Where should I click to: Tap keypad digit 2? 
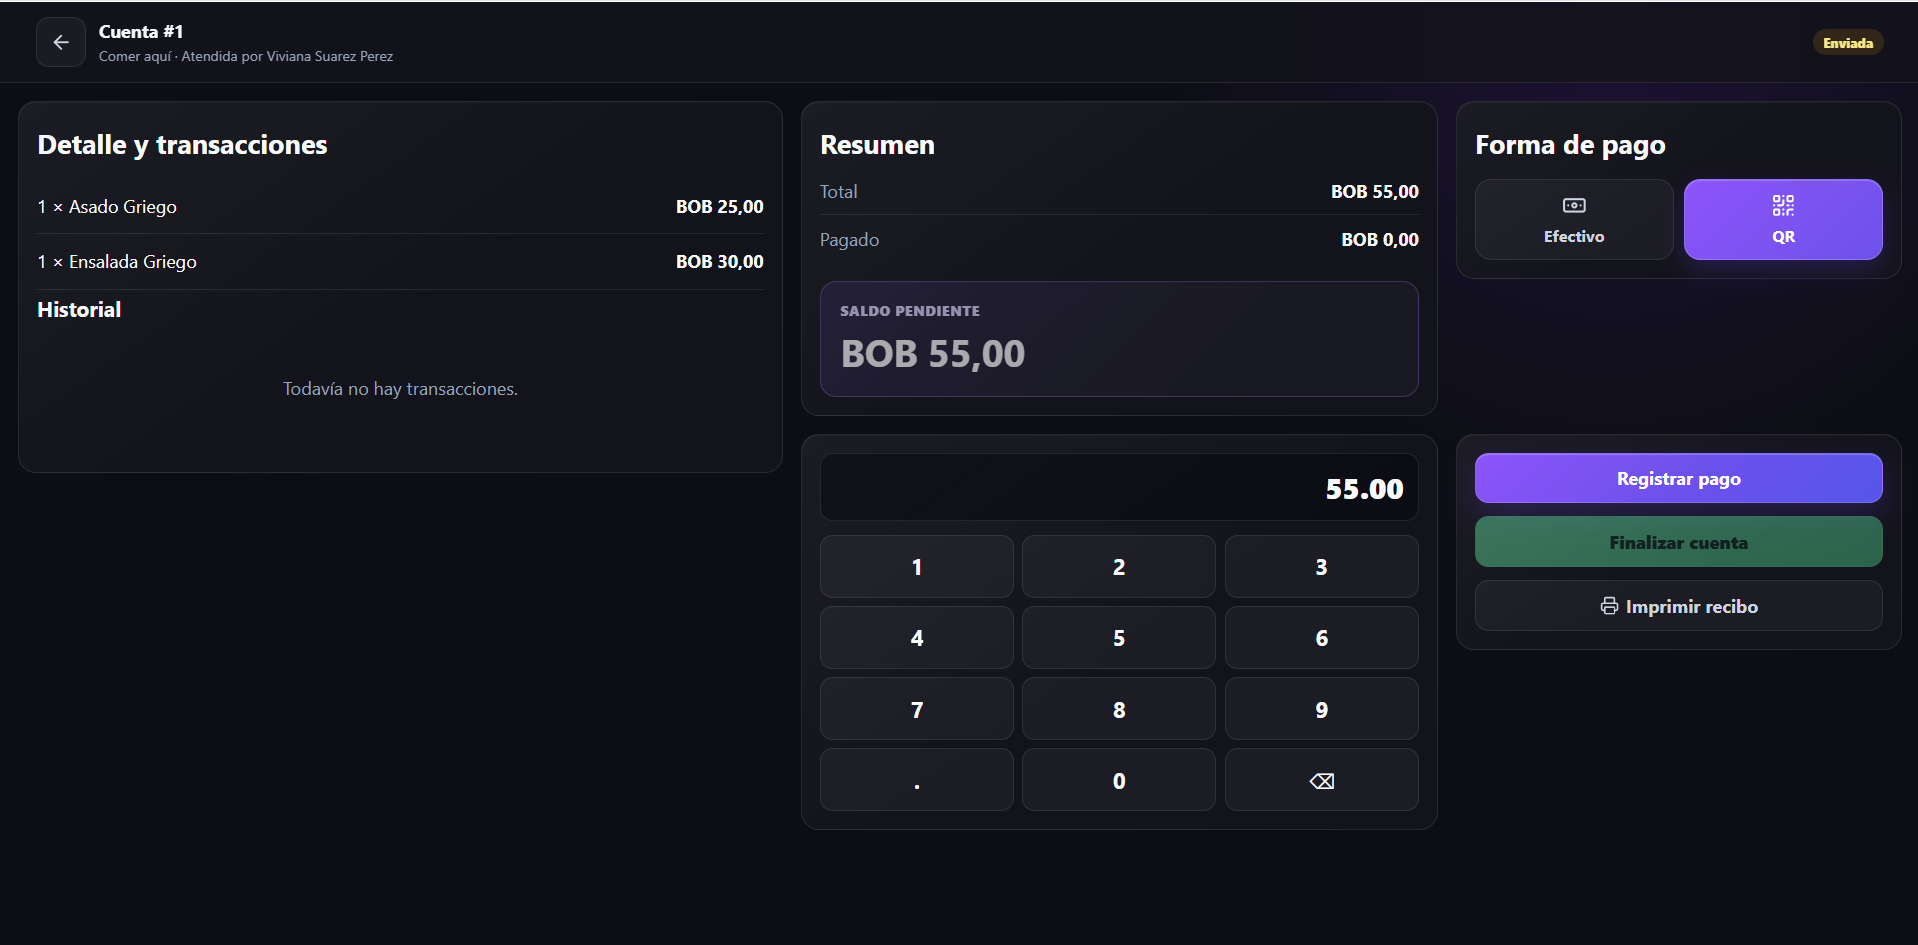tap(1119, 567)
